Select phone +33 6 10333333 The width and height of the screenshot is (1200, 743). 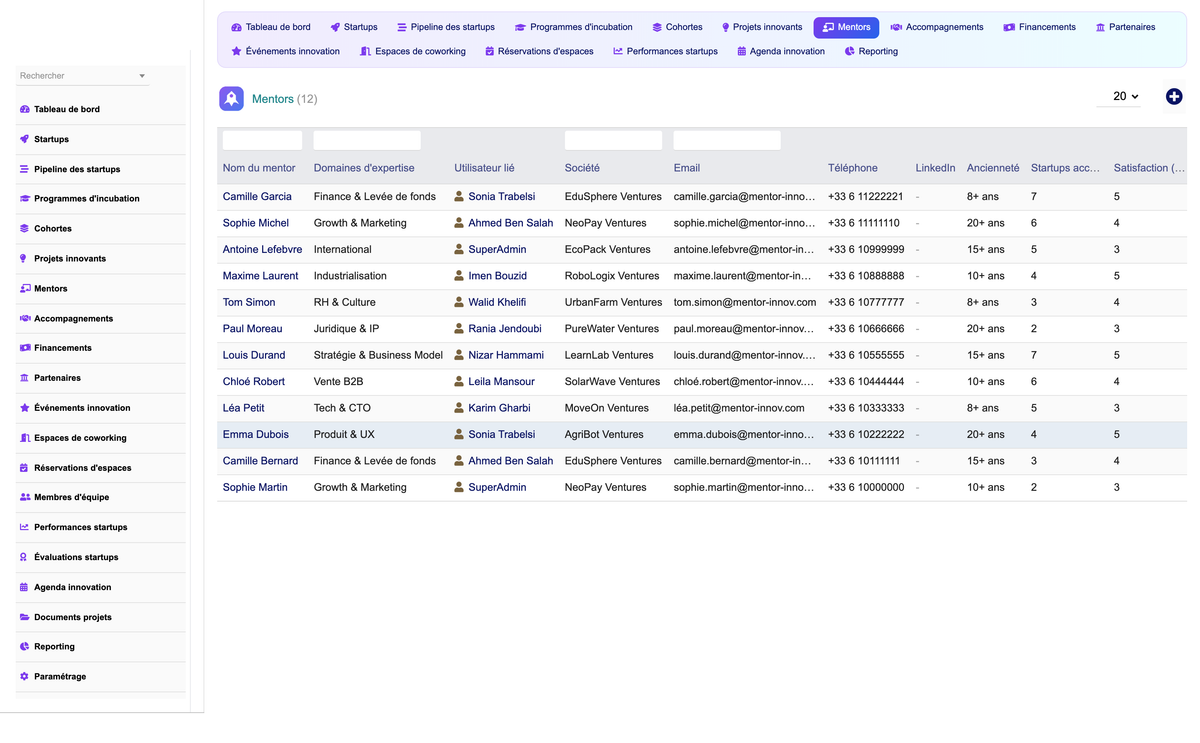pyautogui.click(x=866, y=408)
